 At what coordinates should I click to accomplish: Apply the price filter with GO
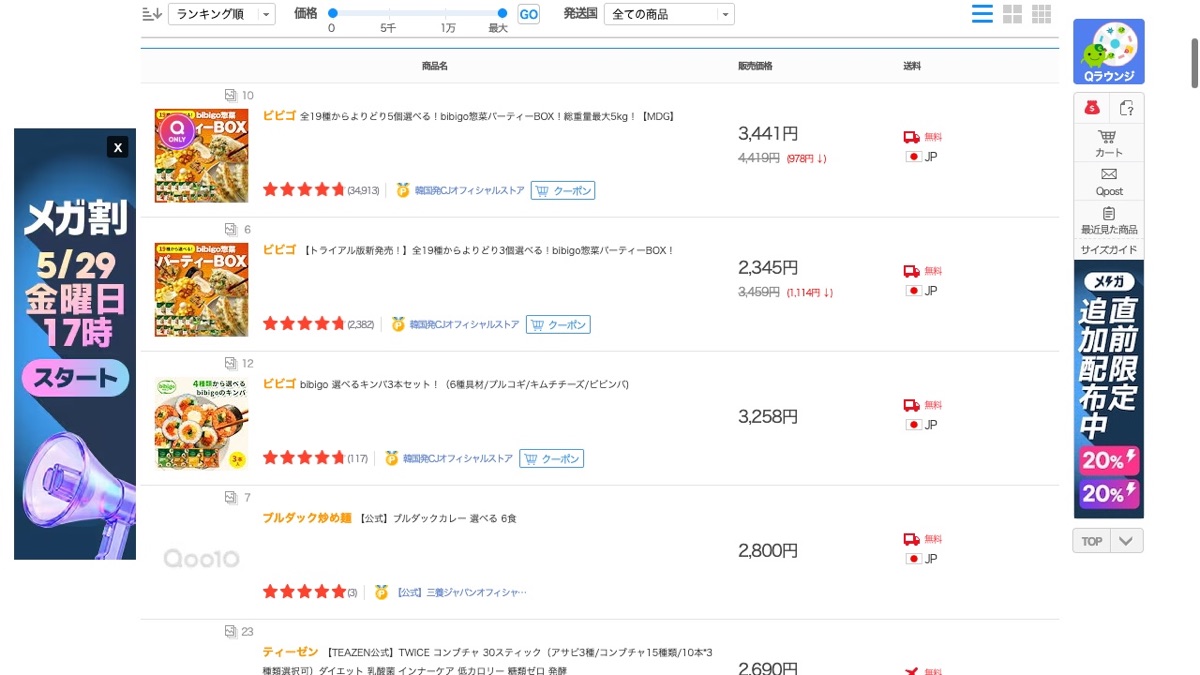[528, 14]
